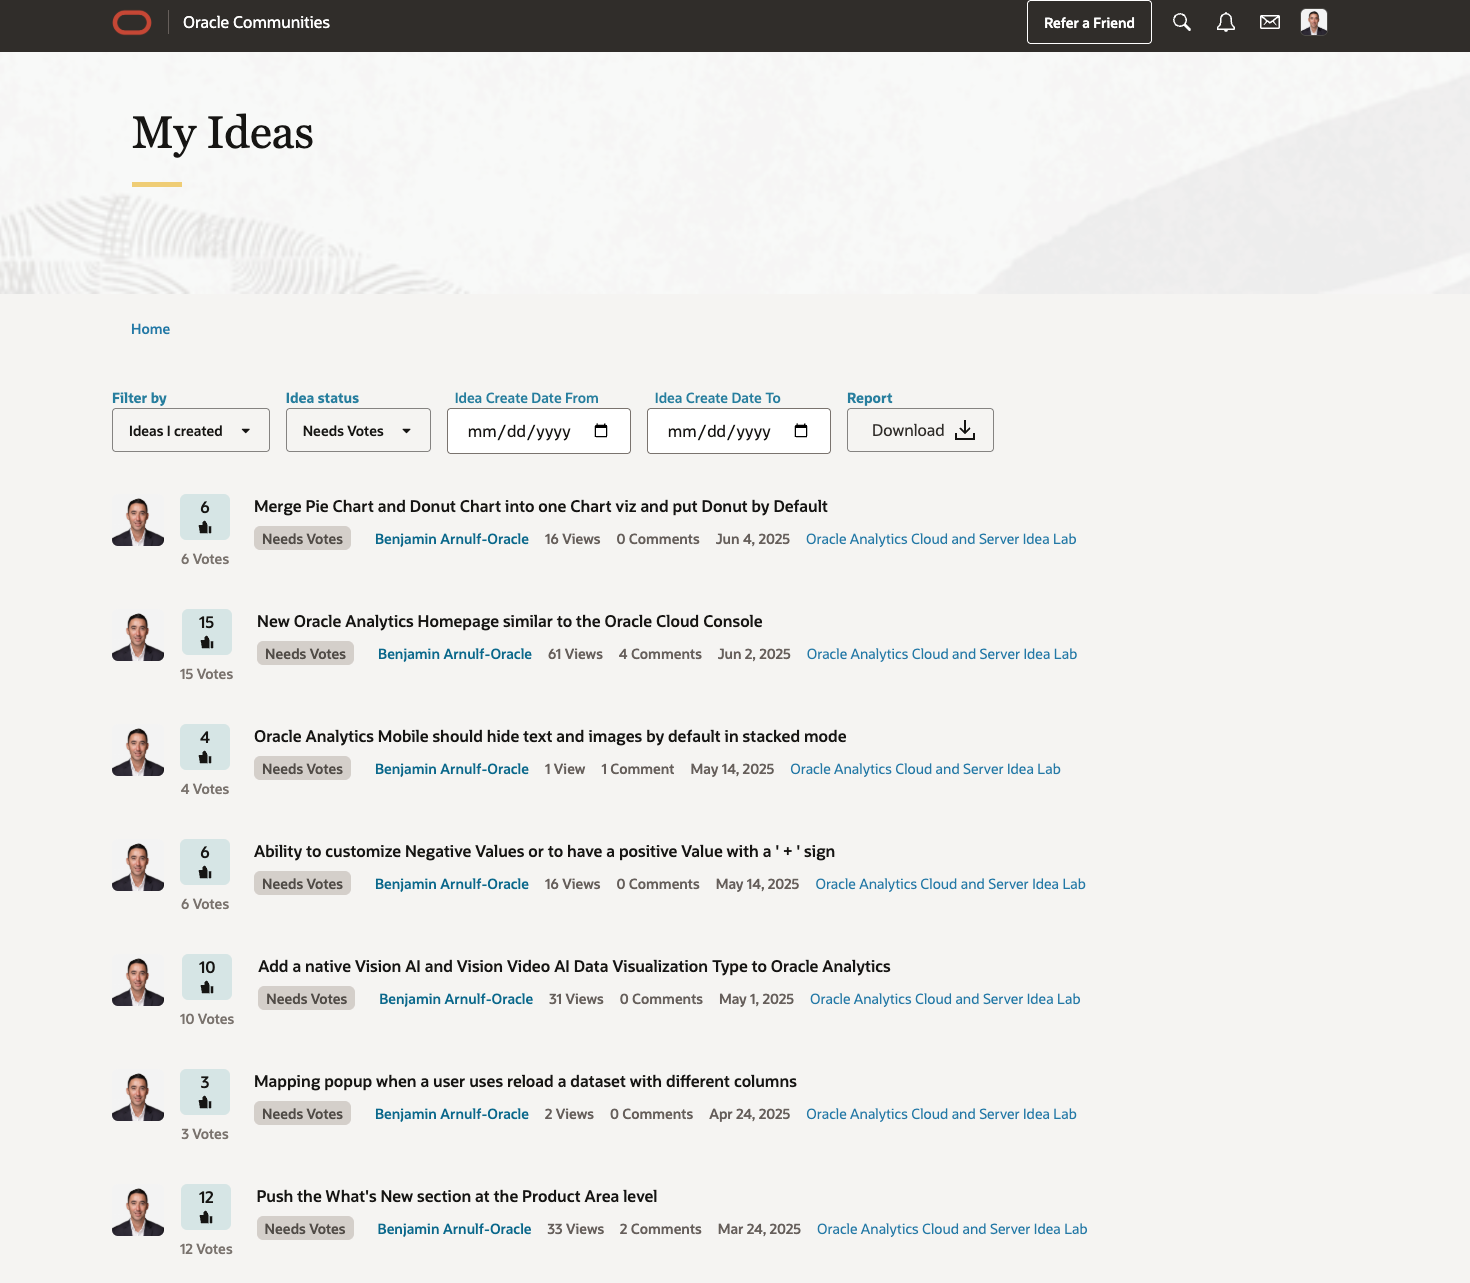Open the messages envelope icon
1470x1283 pixels.
pos(1270,22)
